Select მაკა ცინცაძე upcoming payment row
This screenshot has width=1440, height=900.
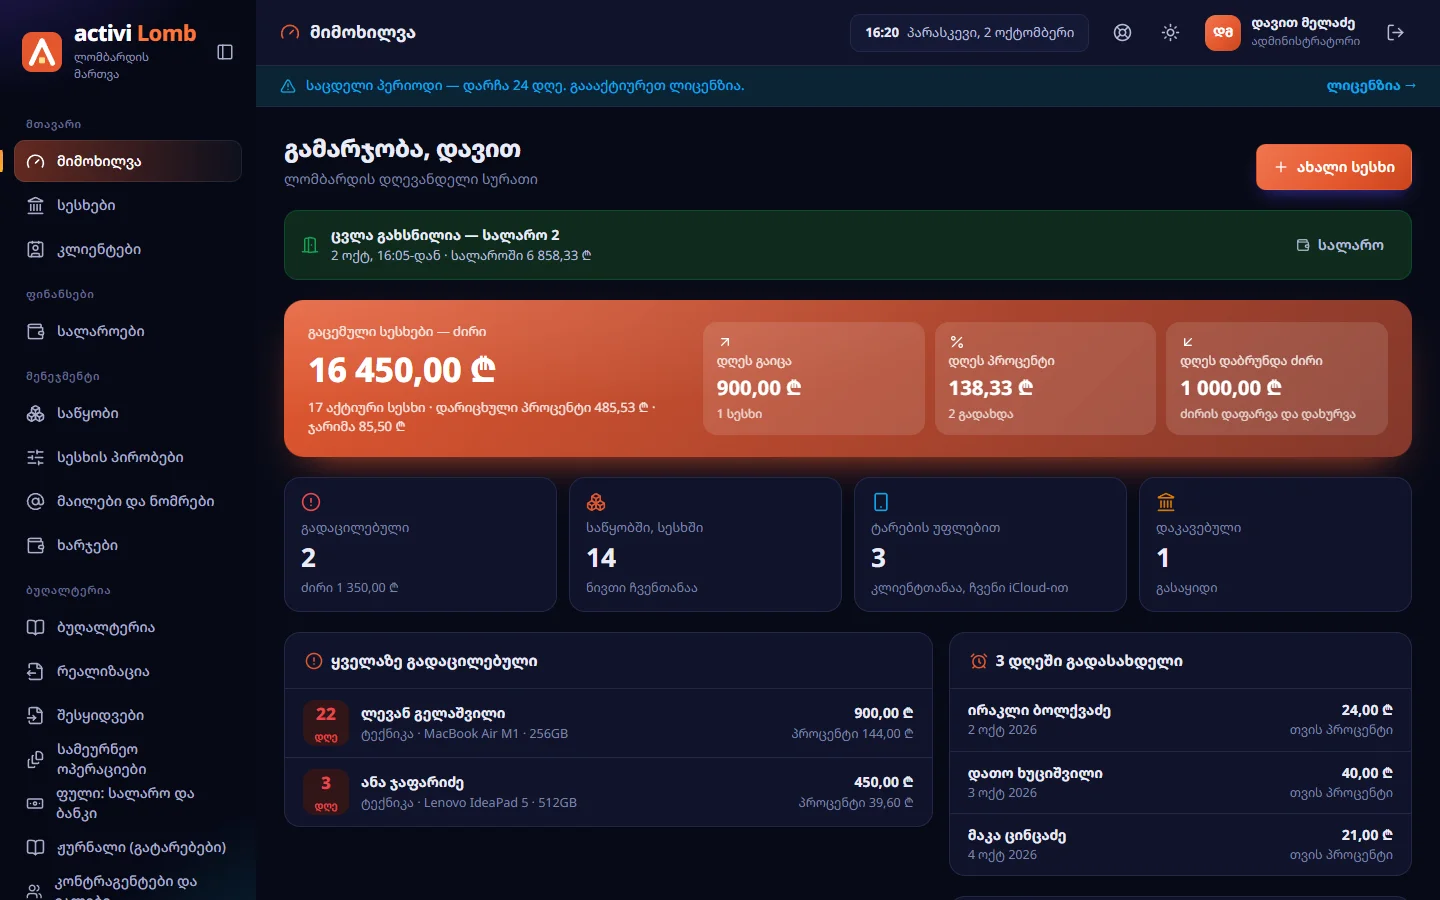[x=1180, y=844]
